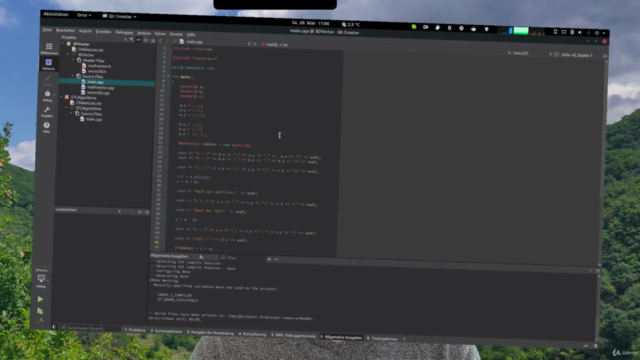Open the Debug mode in the sidebar

tap(47, 96)
